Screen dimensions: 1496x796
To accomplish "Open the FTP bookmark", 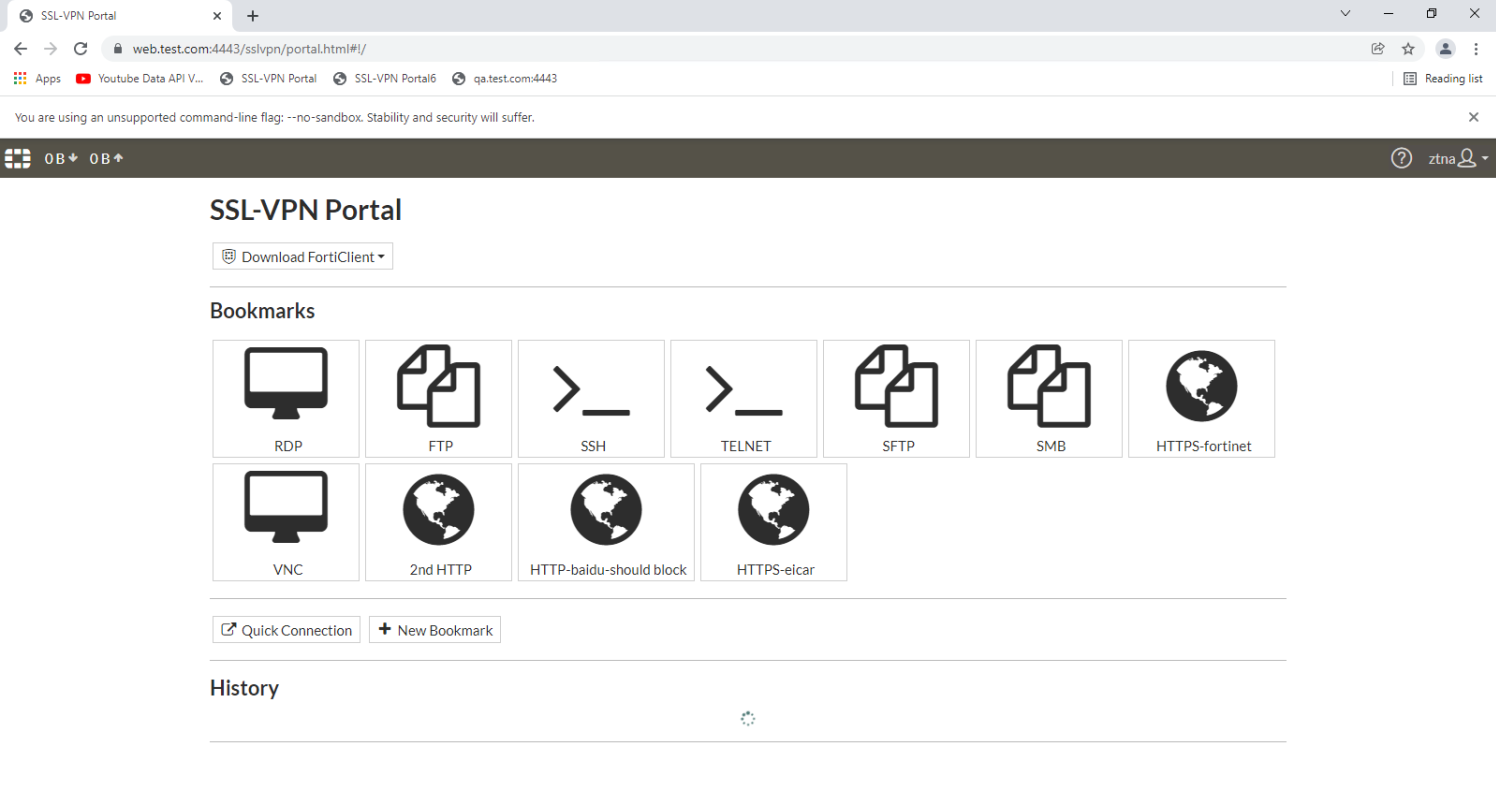I will point(438,398).
